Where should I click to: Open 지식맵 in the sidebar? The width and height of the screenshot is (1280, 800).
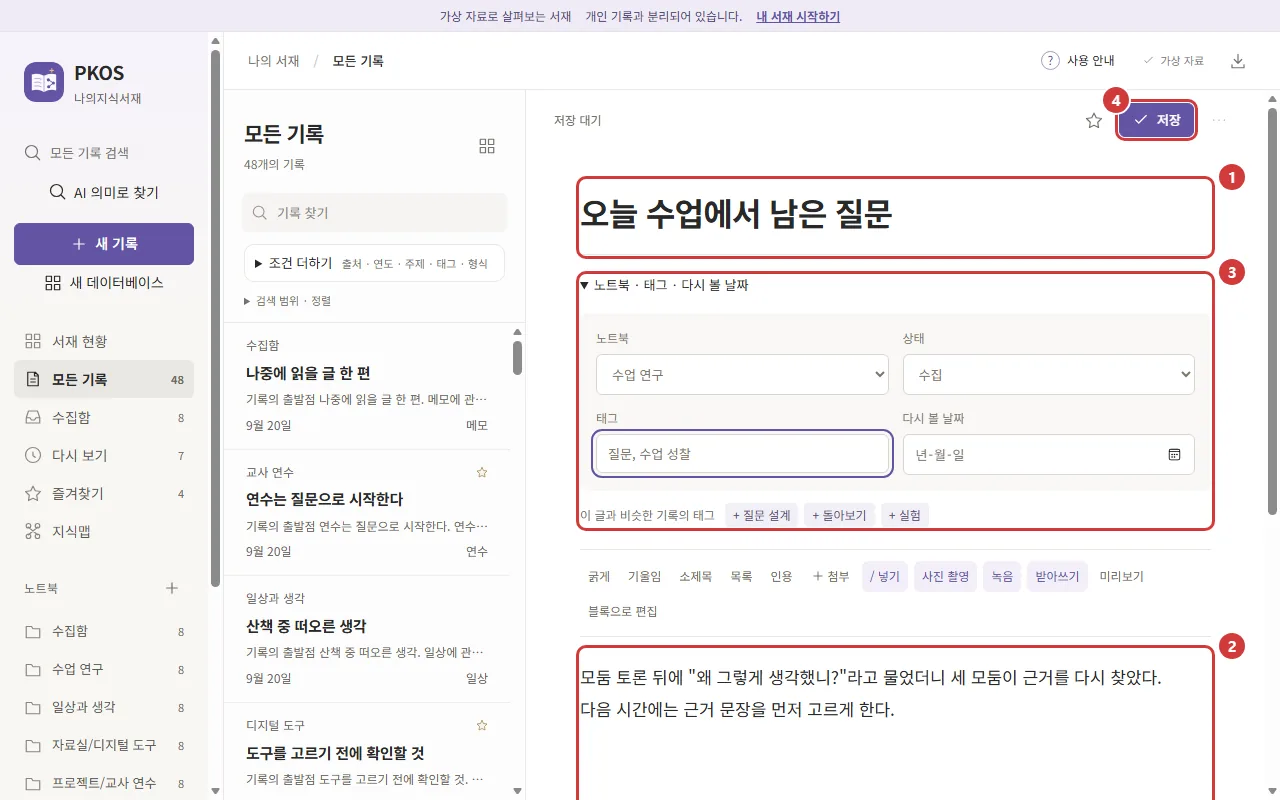104,532
